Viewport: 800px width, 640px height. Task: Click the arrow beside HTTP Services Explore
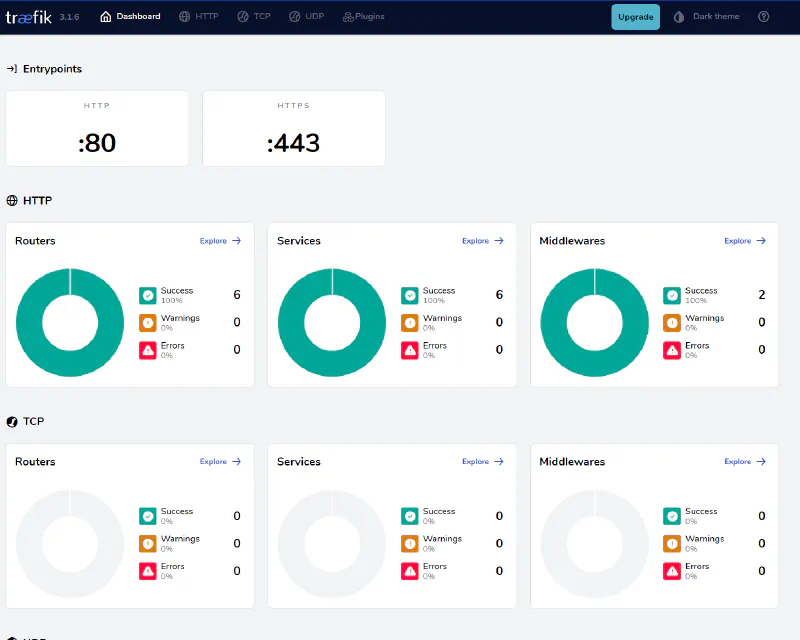click(x=499, y=241)
